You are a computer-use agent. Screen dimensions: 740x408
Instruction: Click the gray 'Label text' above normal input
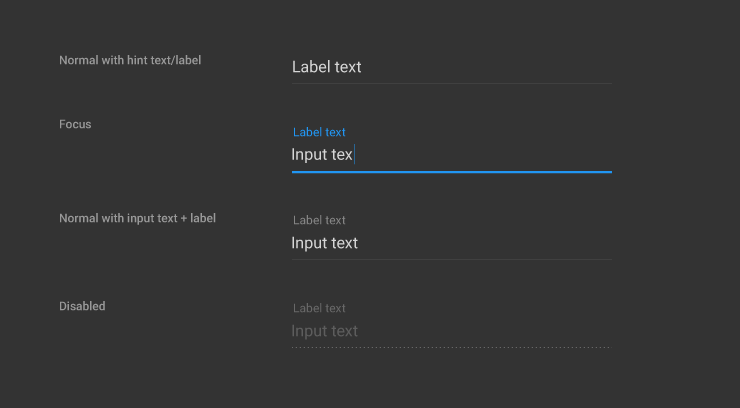click(319, 220)
